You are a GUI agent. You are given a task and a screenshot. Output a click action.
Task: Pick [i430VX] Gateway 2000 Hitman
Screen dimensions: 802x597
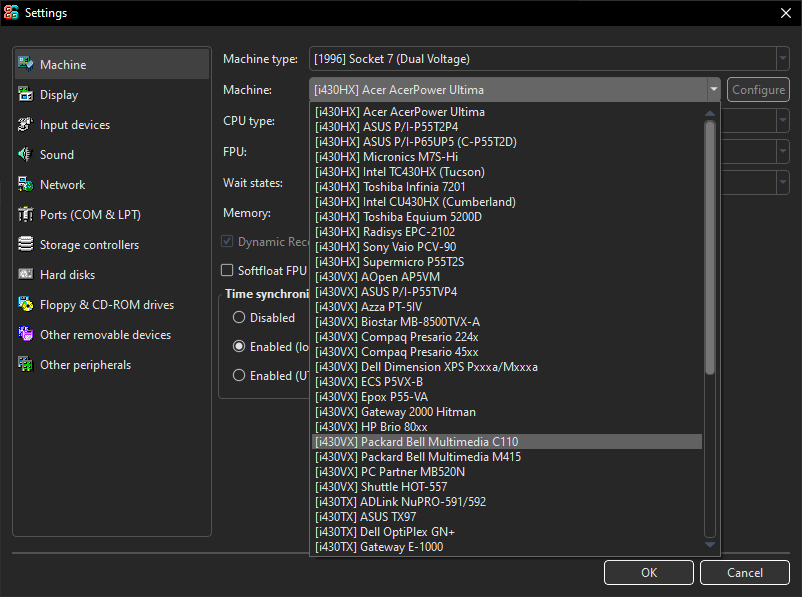(x=507, y=412)
